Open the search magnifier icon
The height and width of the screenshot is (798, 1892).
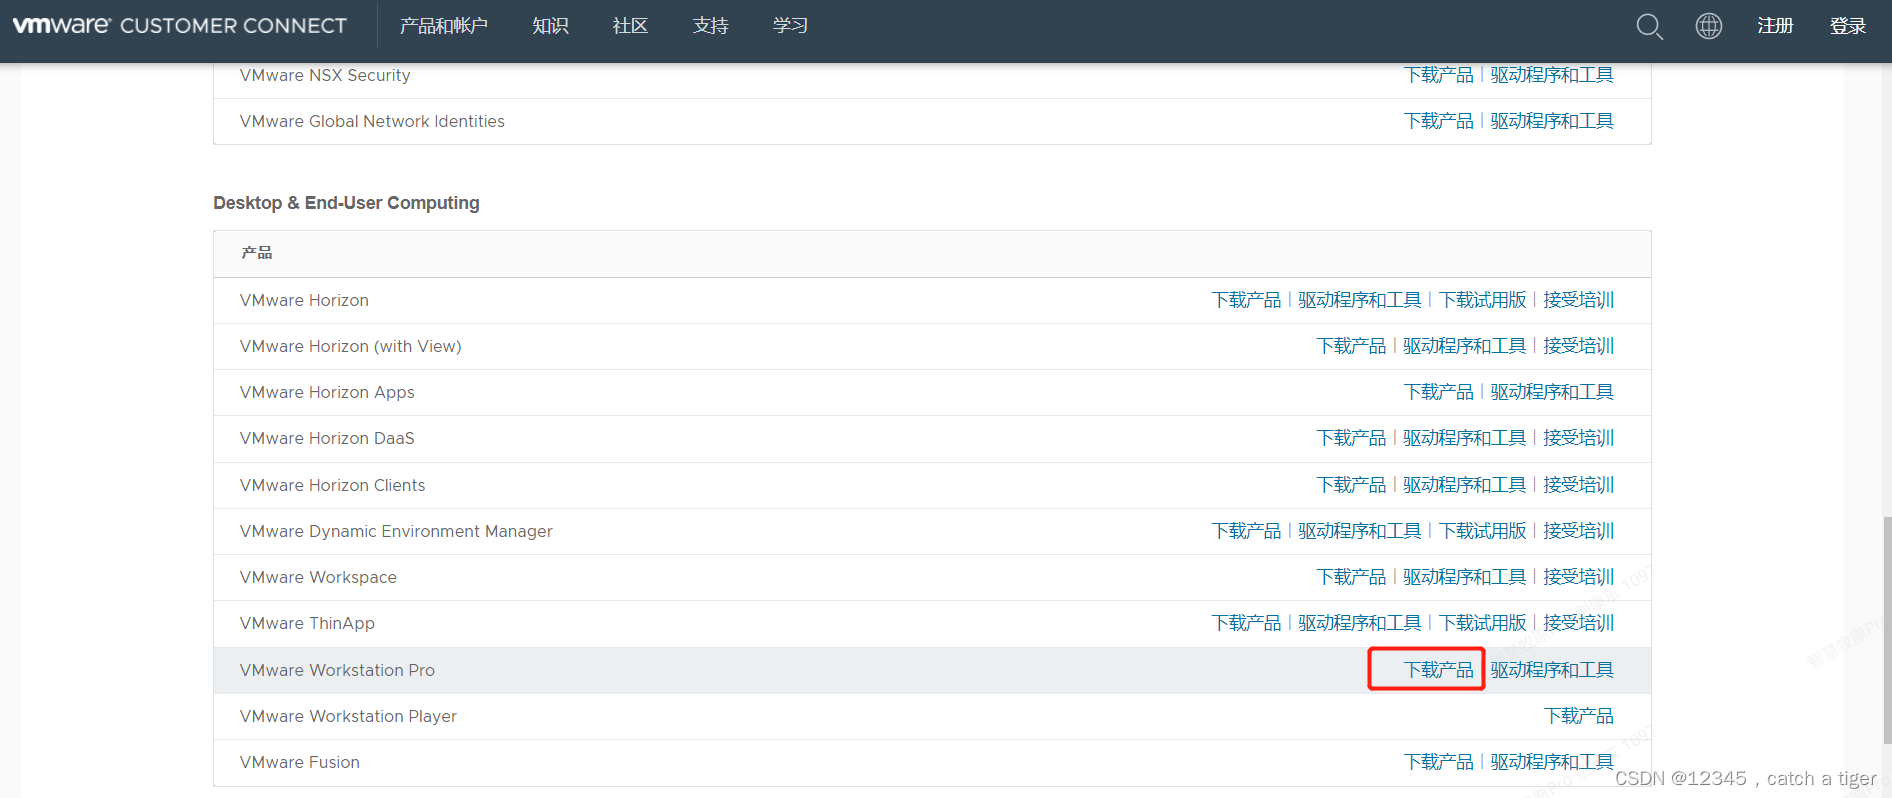click(x=1649, y=27)
